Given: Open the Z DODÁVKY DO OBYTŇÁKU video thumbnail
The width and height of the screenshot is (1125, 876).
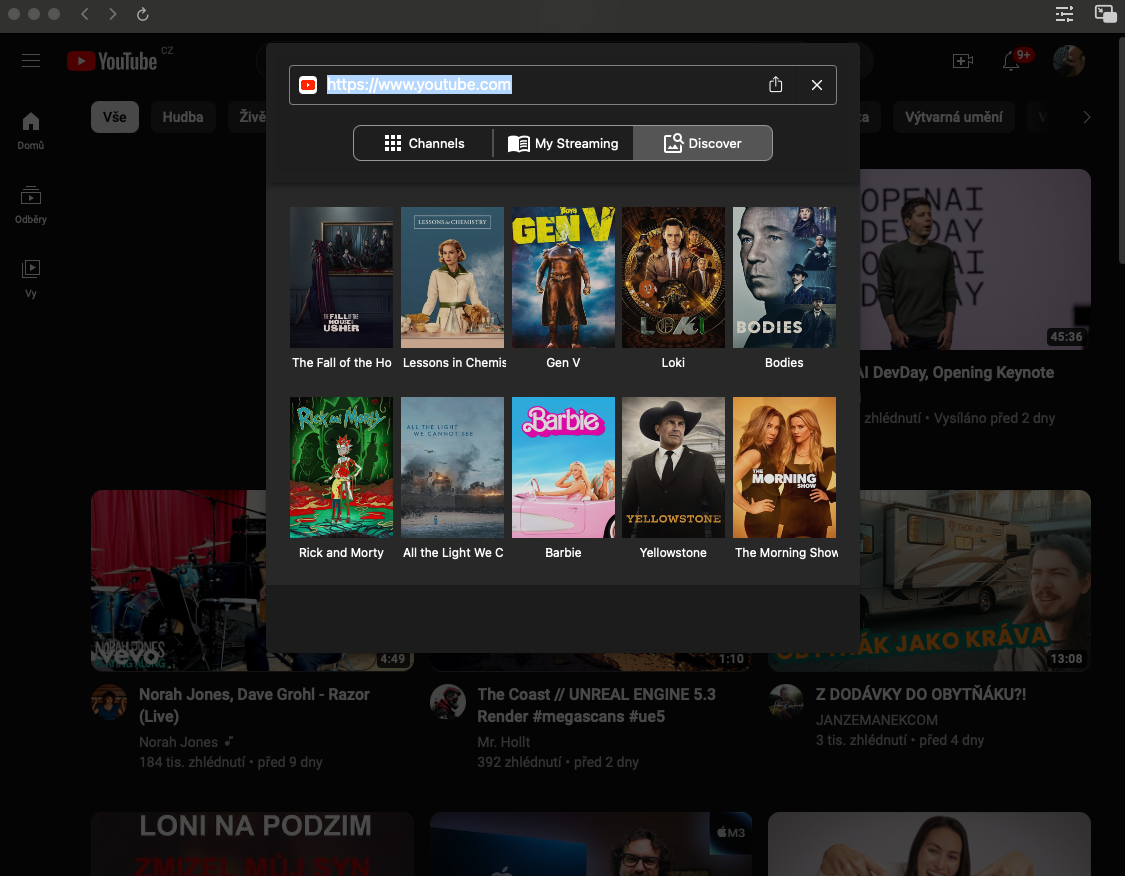Looking at the screenshot, I should point(975,580).
